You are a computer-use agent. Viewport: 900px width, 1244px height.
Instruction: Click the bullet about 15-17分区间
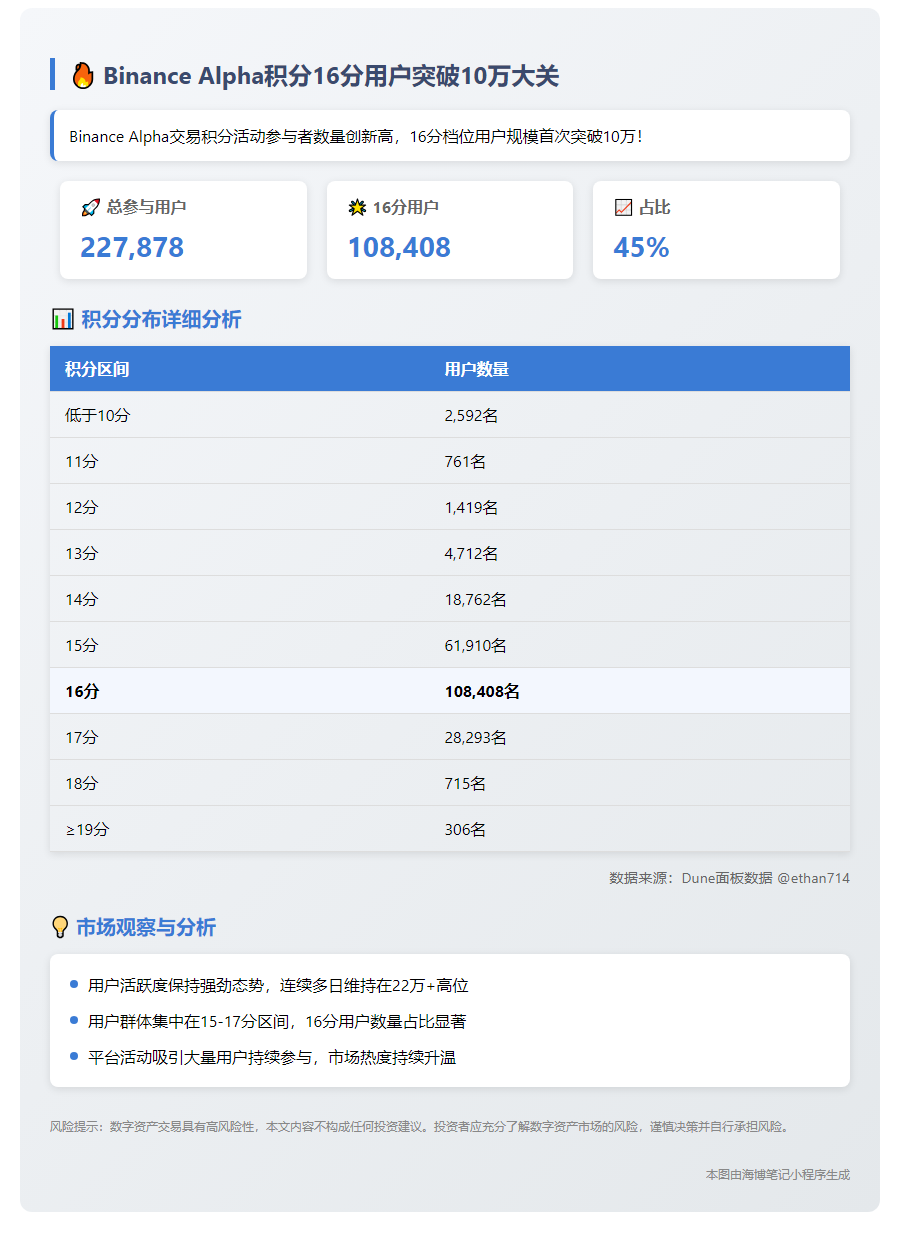pyautogui.click(x=277, y=1021)
